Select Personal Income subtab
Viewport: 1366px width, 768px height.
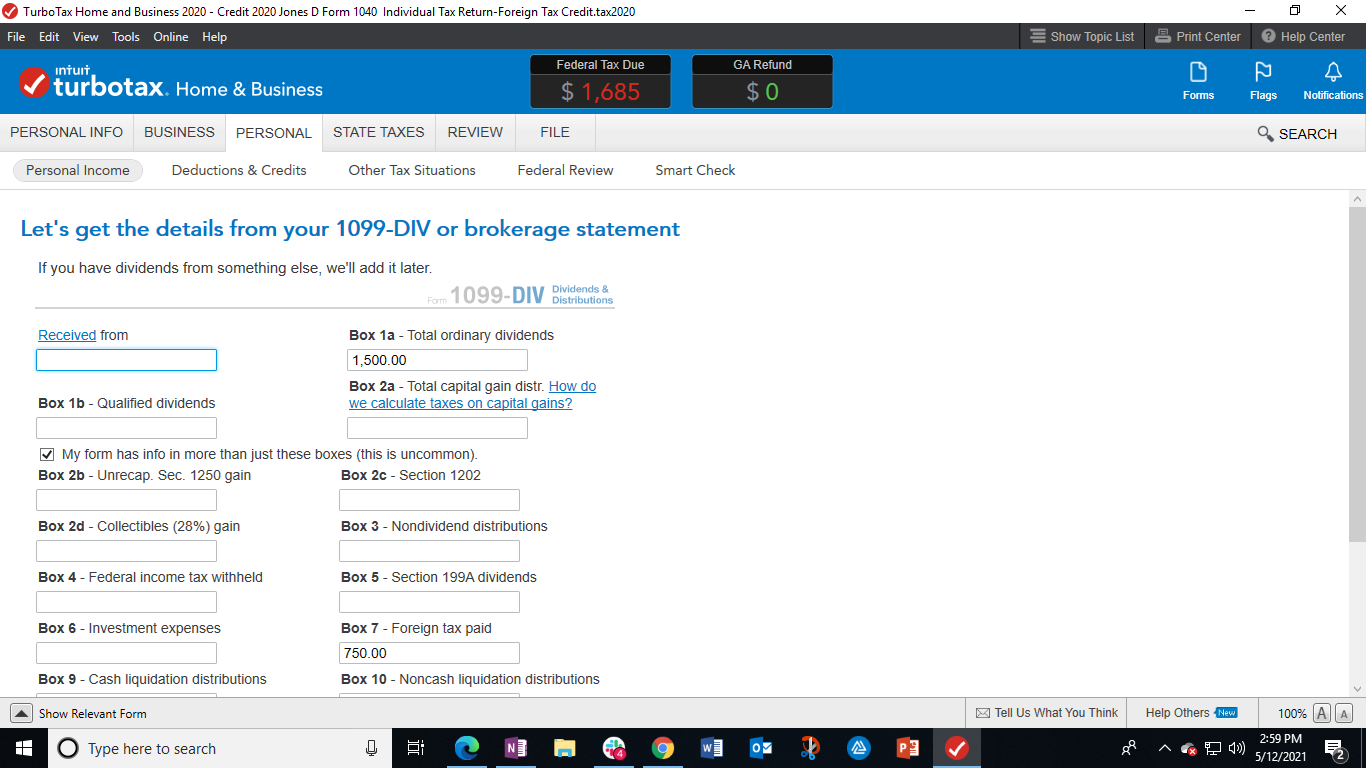tap(78, 170)
